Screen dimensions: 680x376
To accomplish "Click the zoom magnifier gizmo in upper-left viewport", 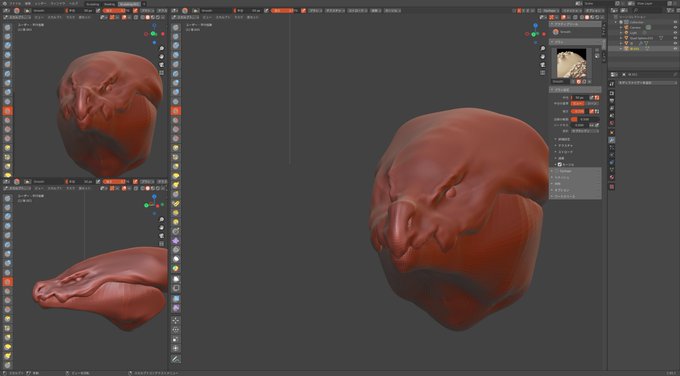I will (161, 48).
